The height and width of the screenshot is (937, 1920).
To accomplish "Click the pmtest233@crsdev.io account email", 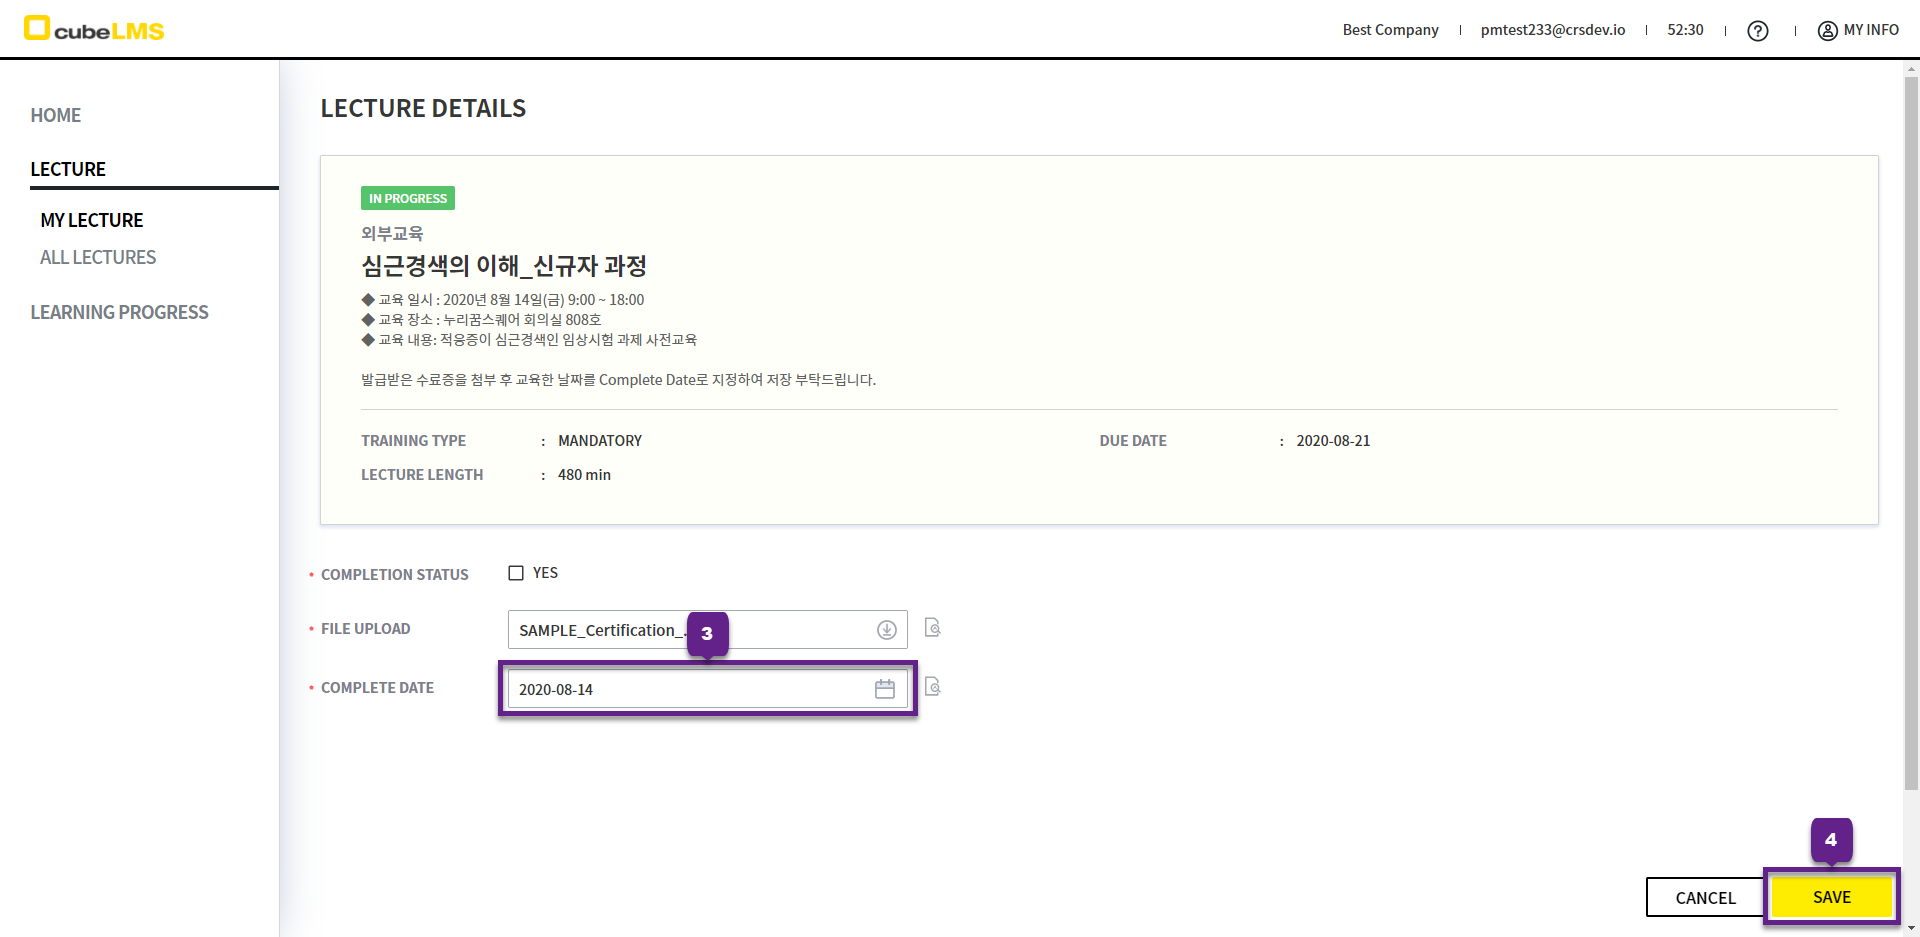I will tap(1552, 30).
